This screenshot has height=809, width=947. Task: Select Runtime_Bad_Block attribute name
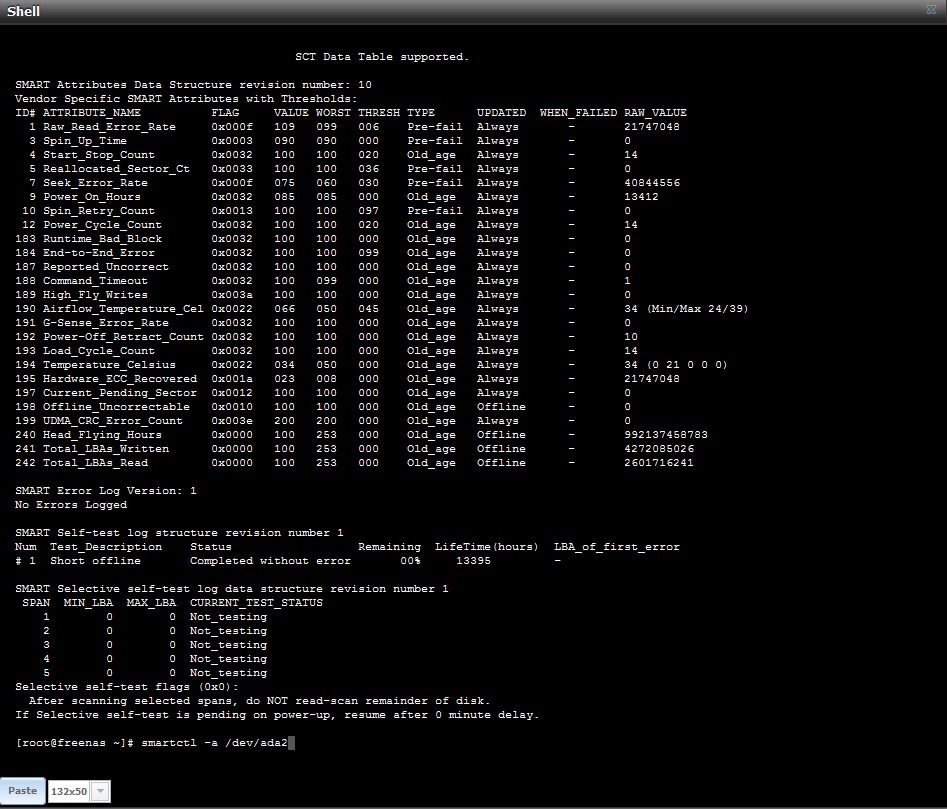[102, 238]
